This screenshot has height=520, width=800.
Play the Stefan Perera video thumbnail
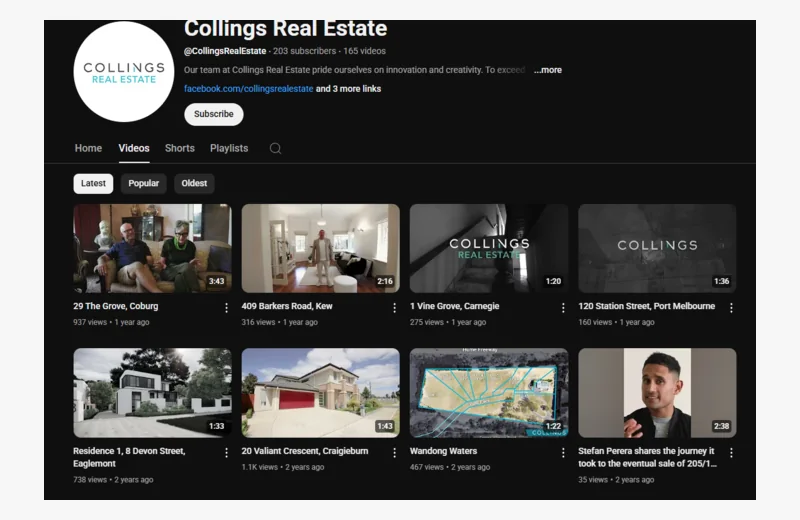point(657,393)
